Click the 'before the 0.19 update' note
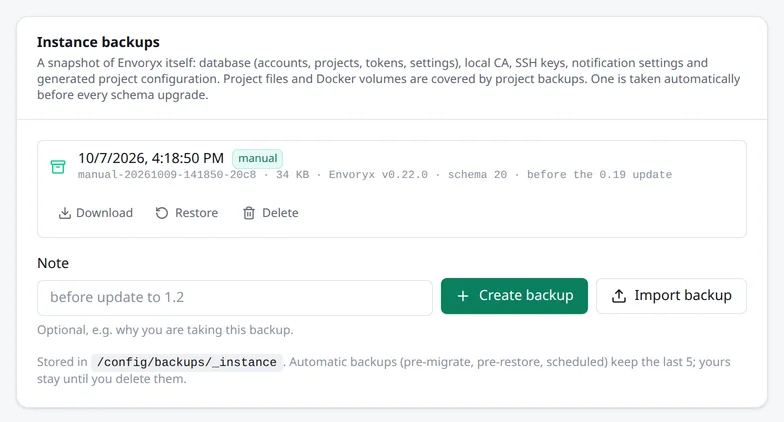Viewport: 784px width, 422px height. tap(599, 174)
